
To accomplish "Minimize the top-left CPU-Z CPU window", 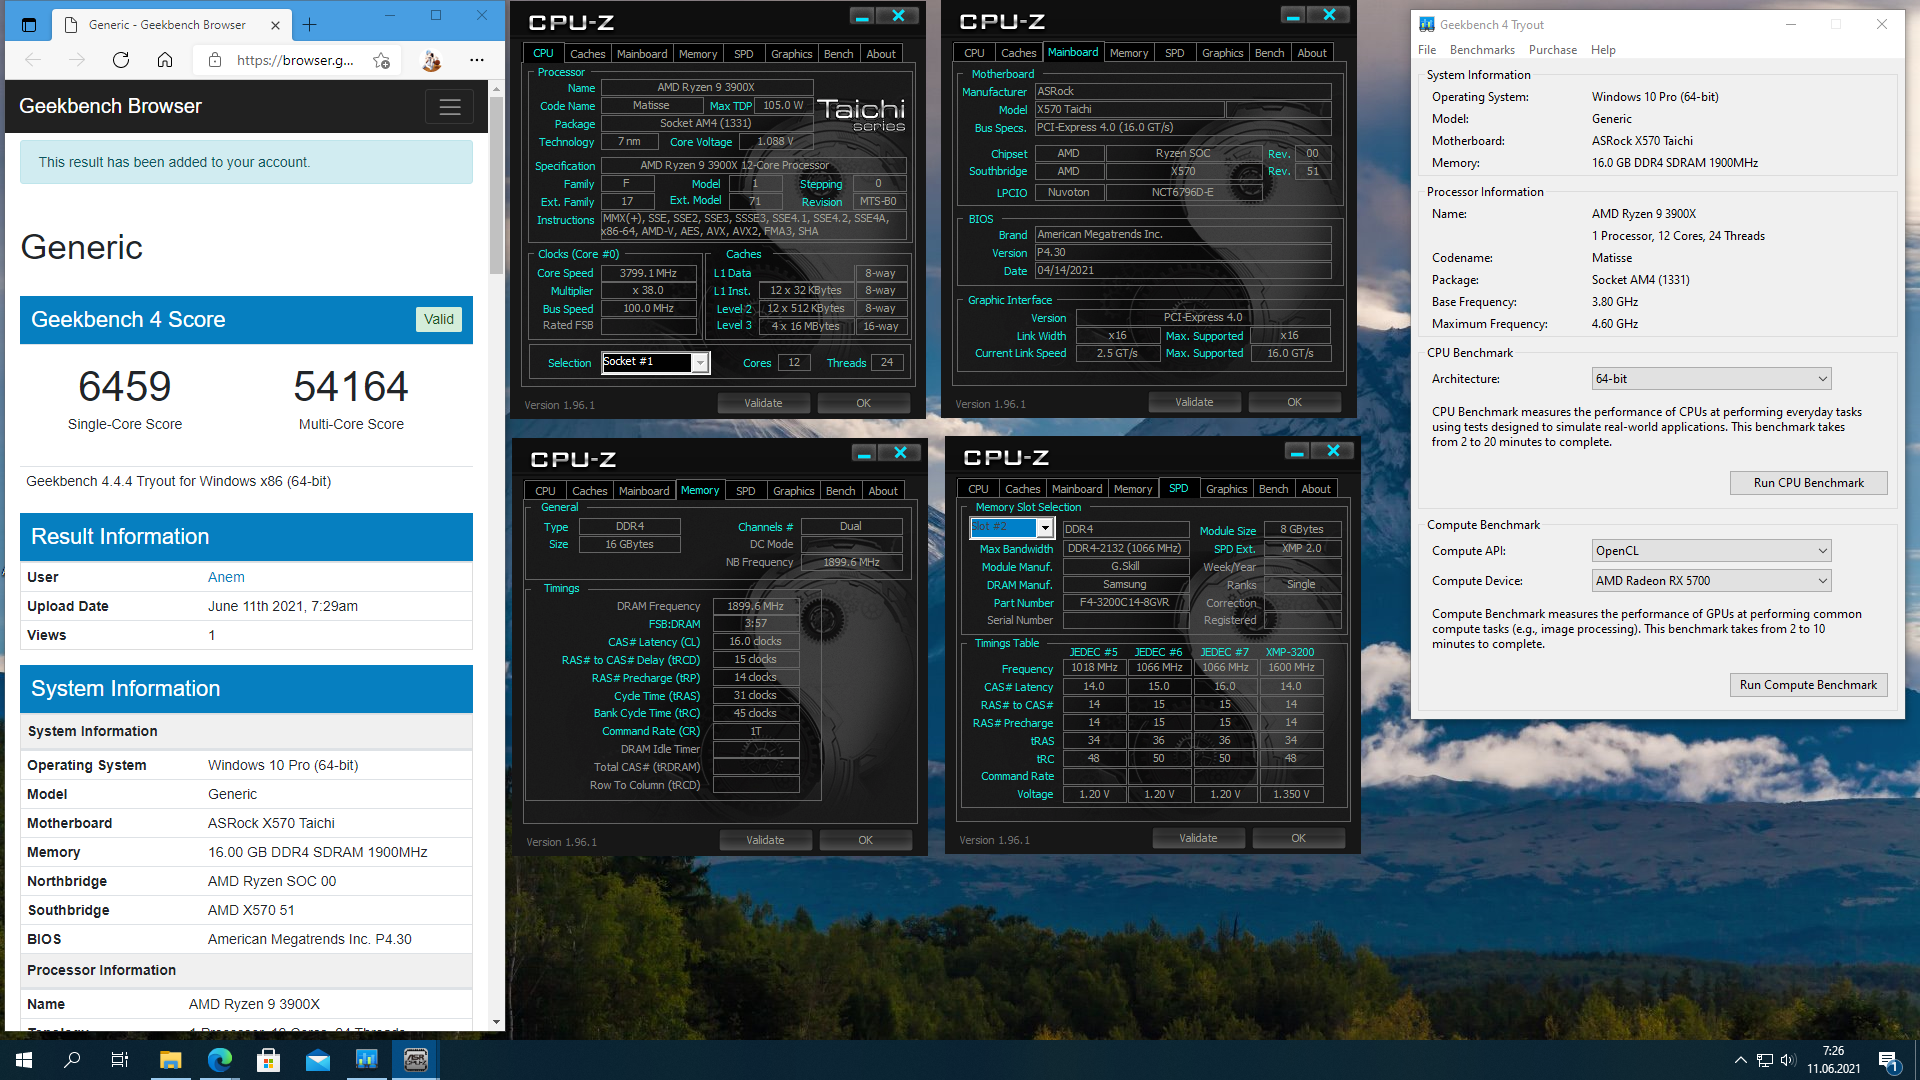I will pos(861,16).
